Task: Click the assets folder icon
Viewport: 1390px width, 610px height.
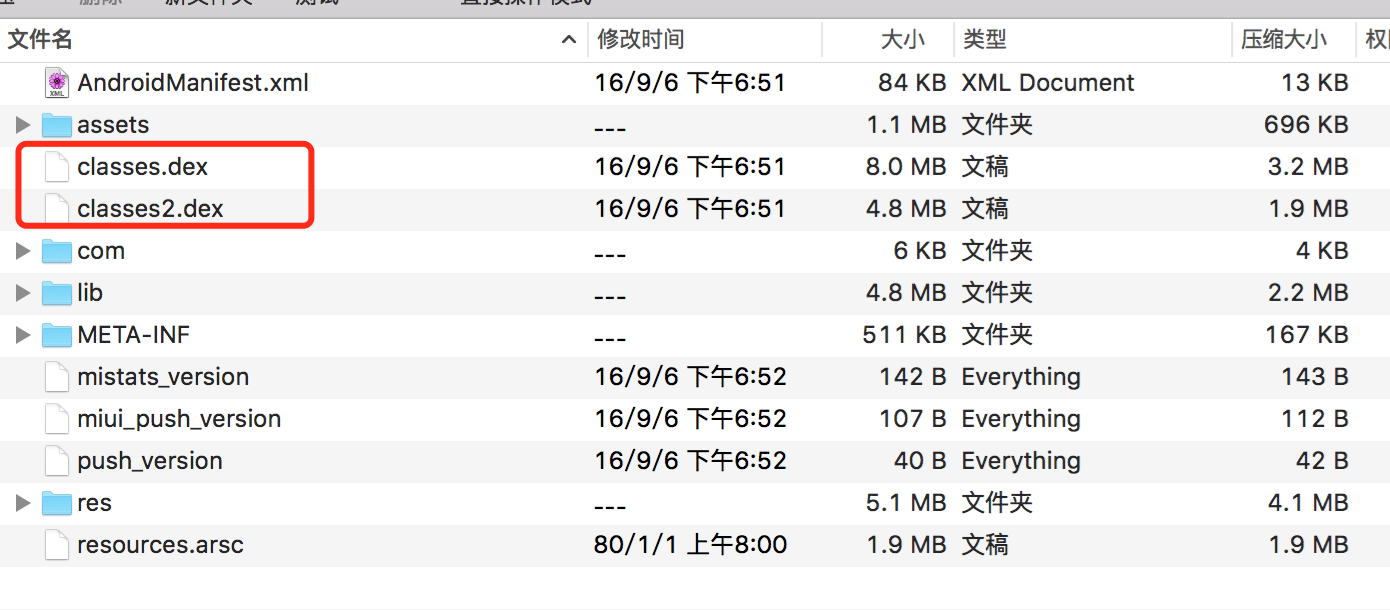Action: [55, 124]
